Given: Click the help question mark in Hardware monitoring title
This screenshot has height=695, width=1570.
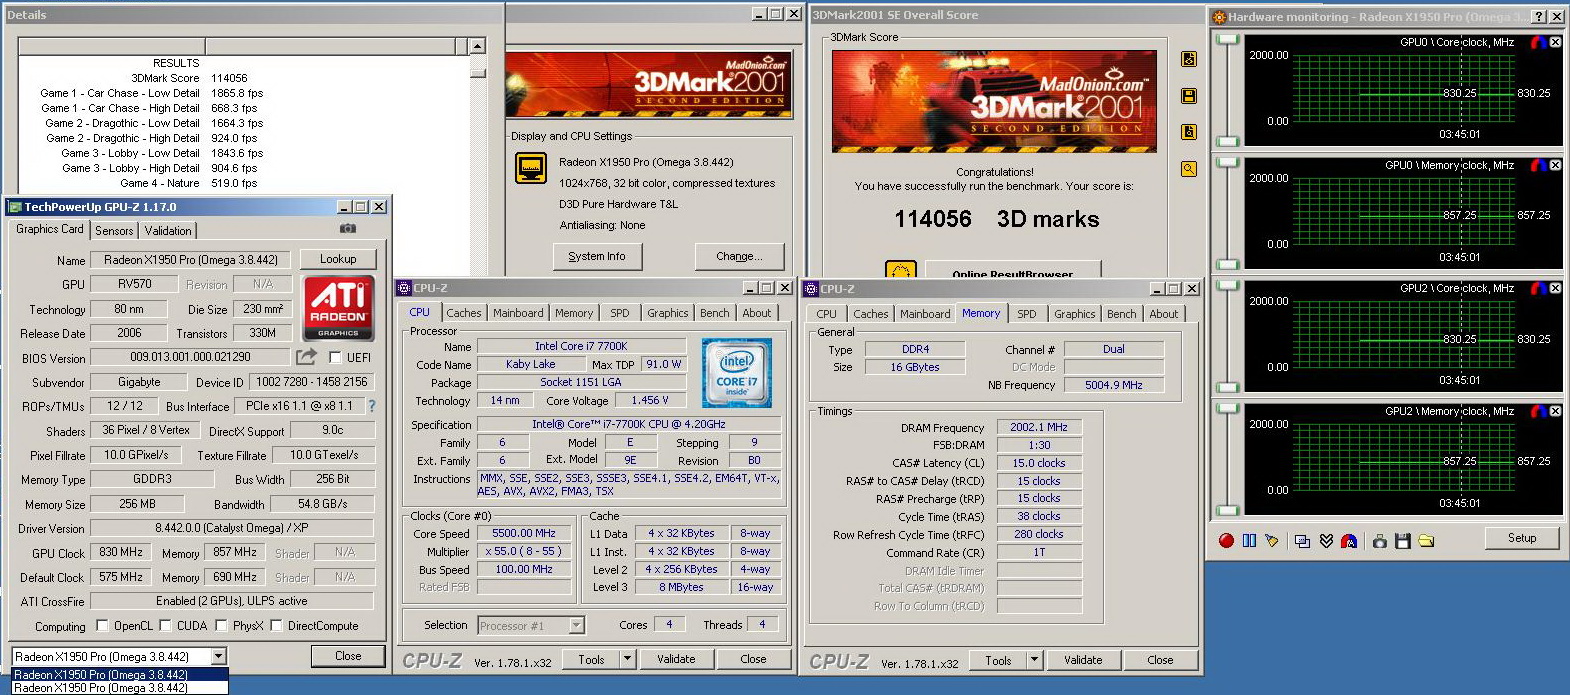Looking at the screenshot, I should point(1539,17).
